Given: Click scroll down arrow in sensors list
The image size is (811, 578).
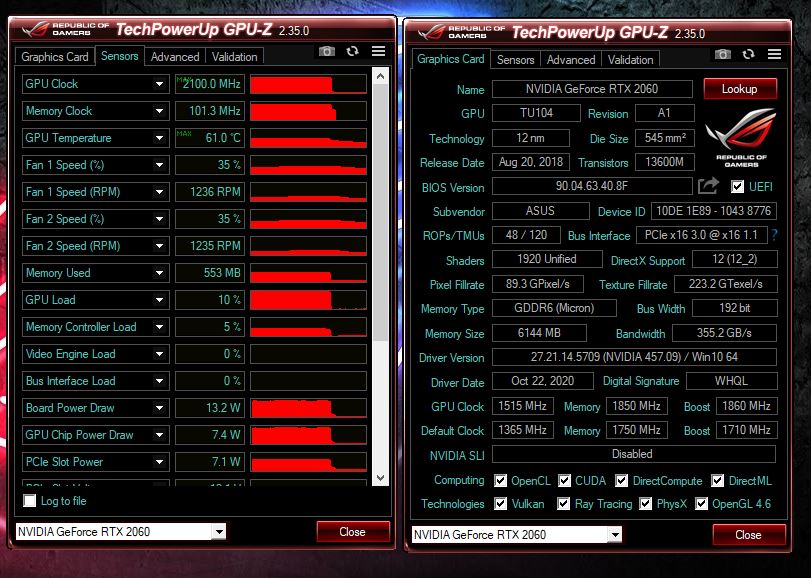Looking at the screenshot, I should point(380,478).
